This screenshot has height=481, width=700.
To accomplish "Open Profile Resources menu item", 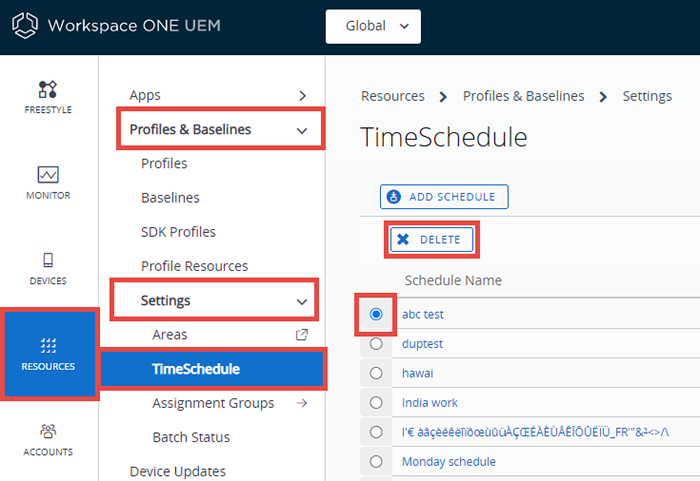I will [x=194, y=266].
